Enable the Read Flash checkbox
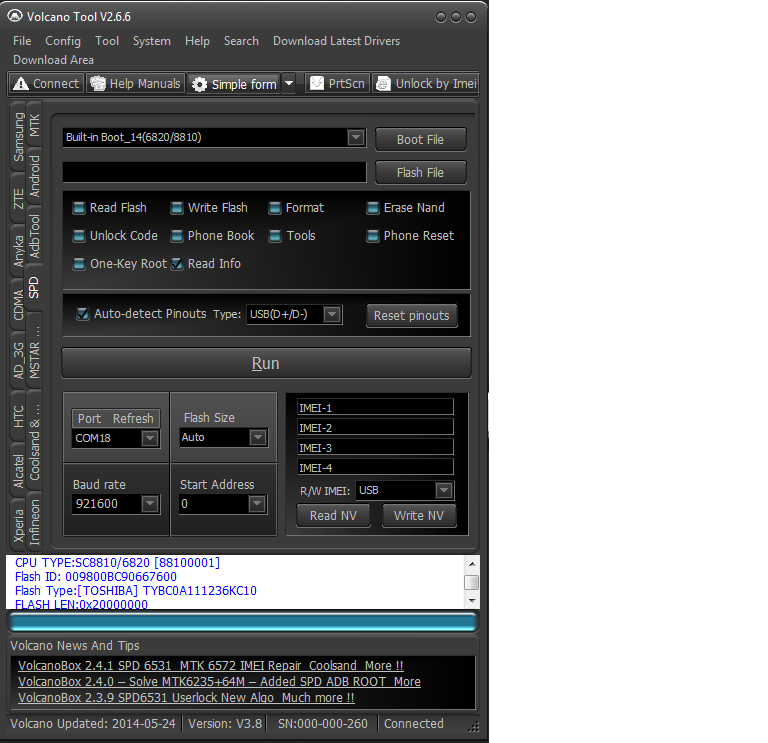The image size is (768, 743). (79, 208)
